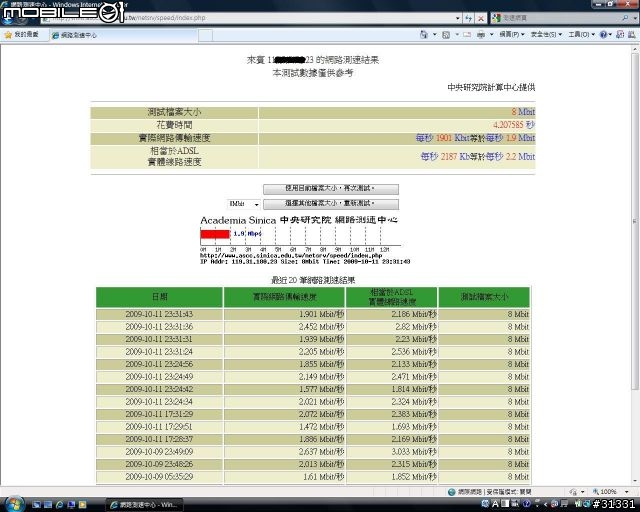Click the date 2009-10-11 23:31:43
Image resolution: width=640 pixels, height=512 pixels.
click(159, 314)
